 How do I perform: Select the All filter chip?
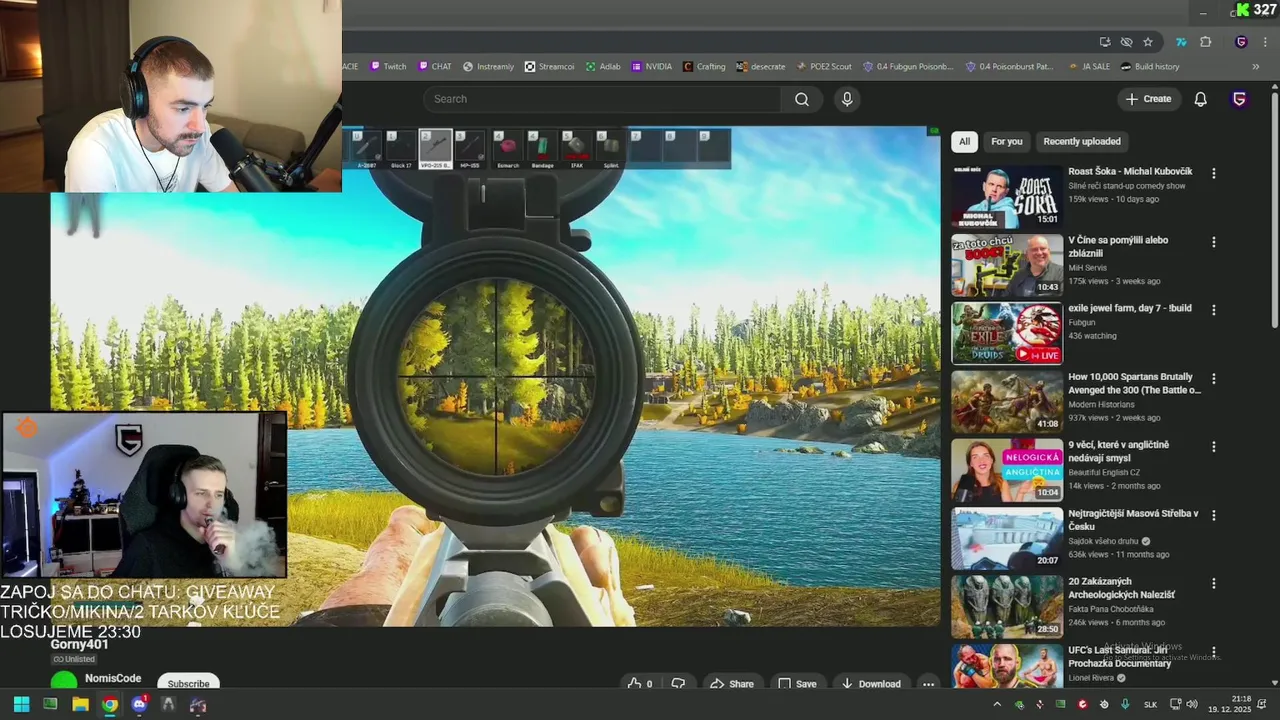coord(964,141)
